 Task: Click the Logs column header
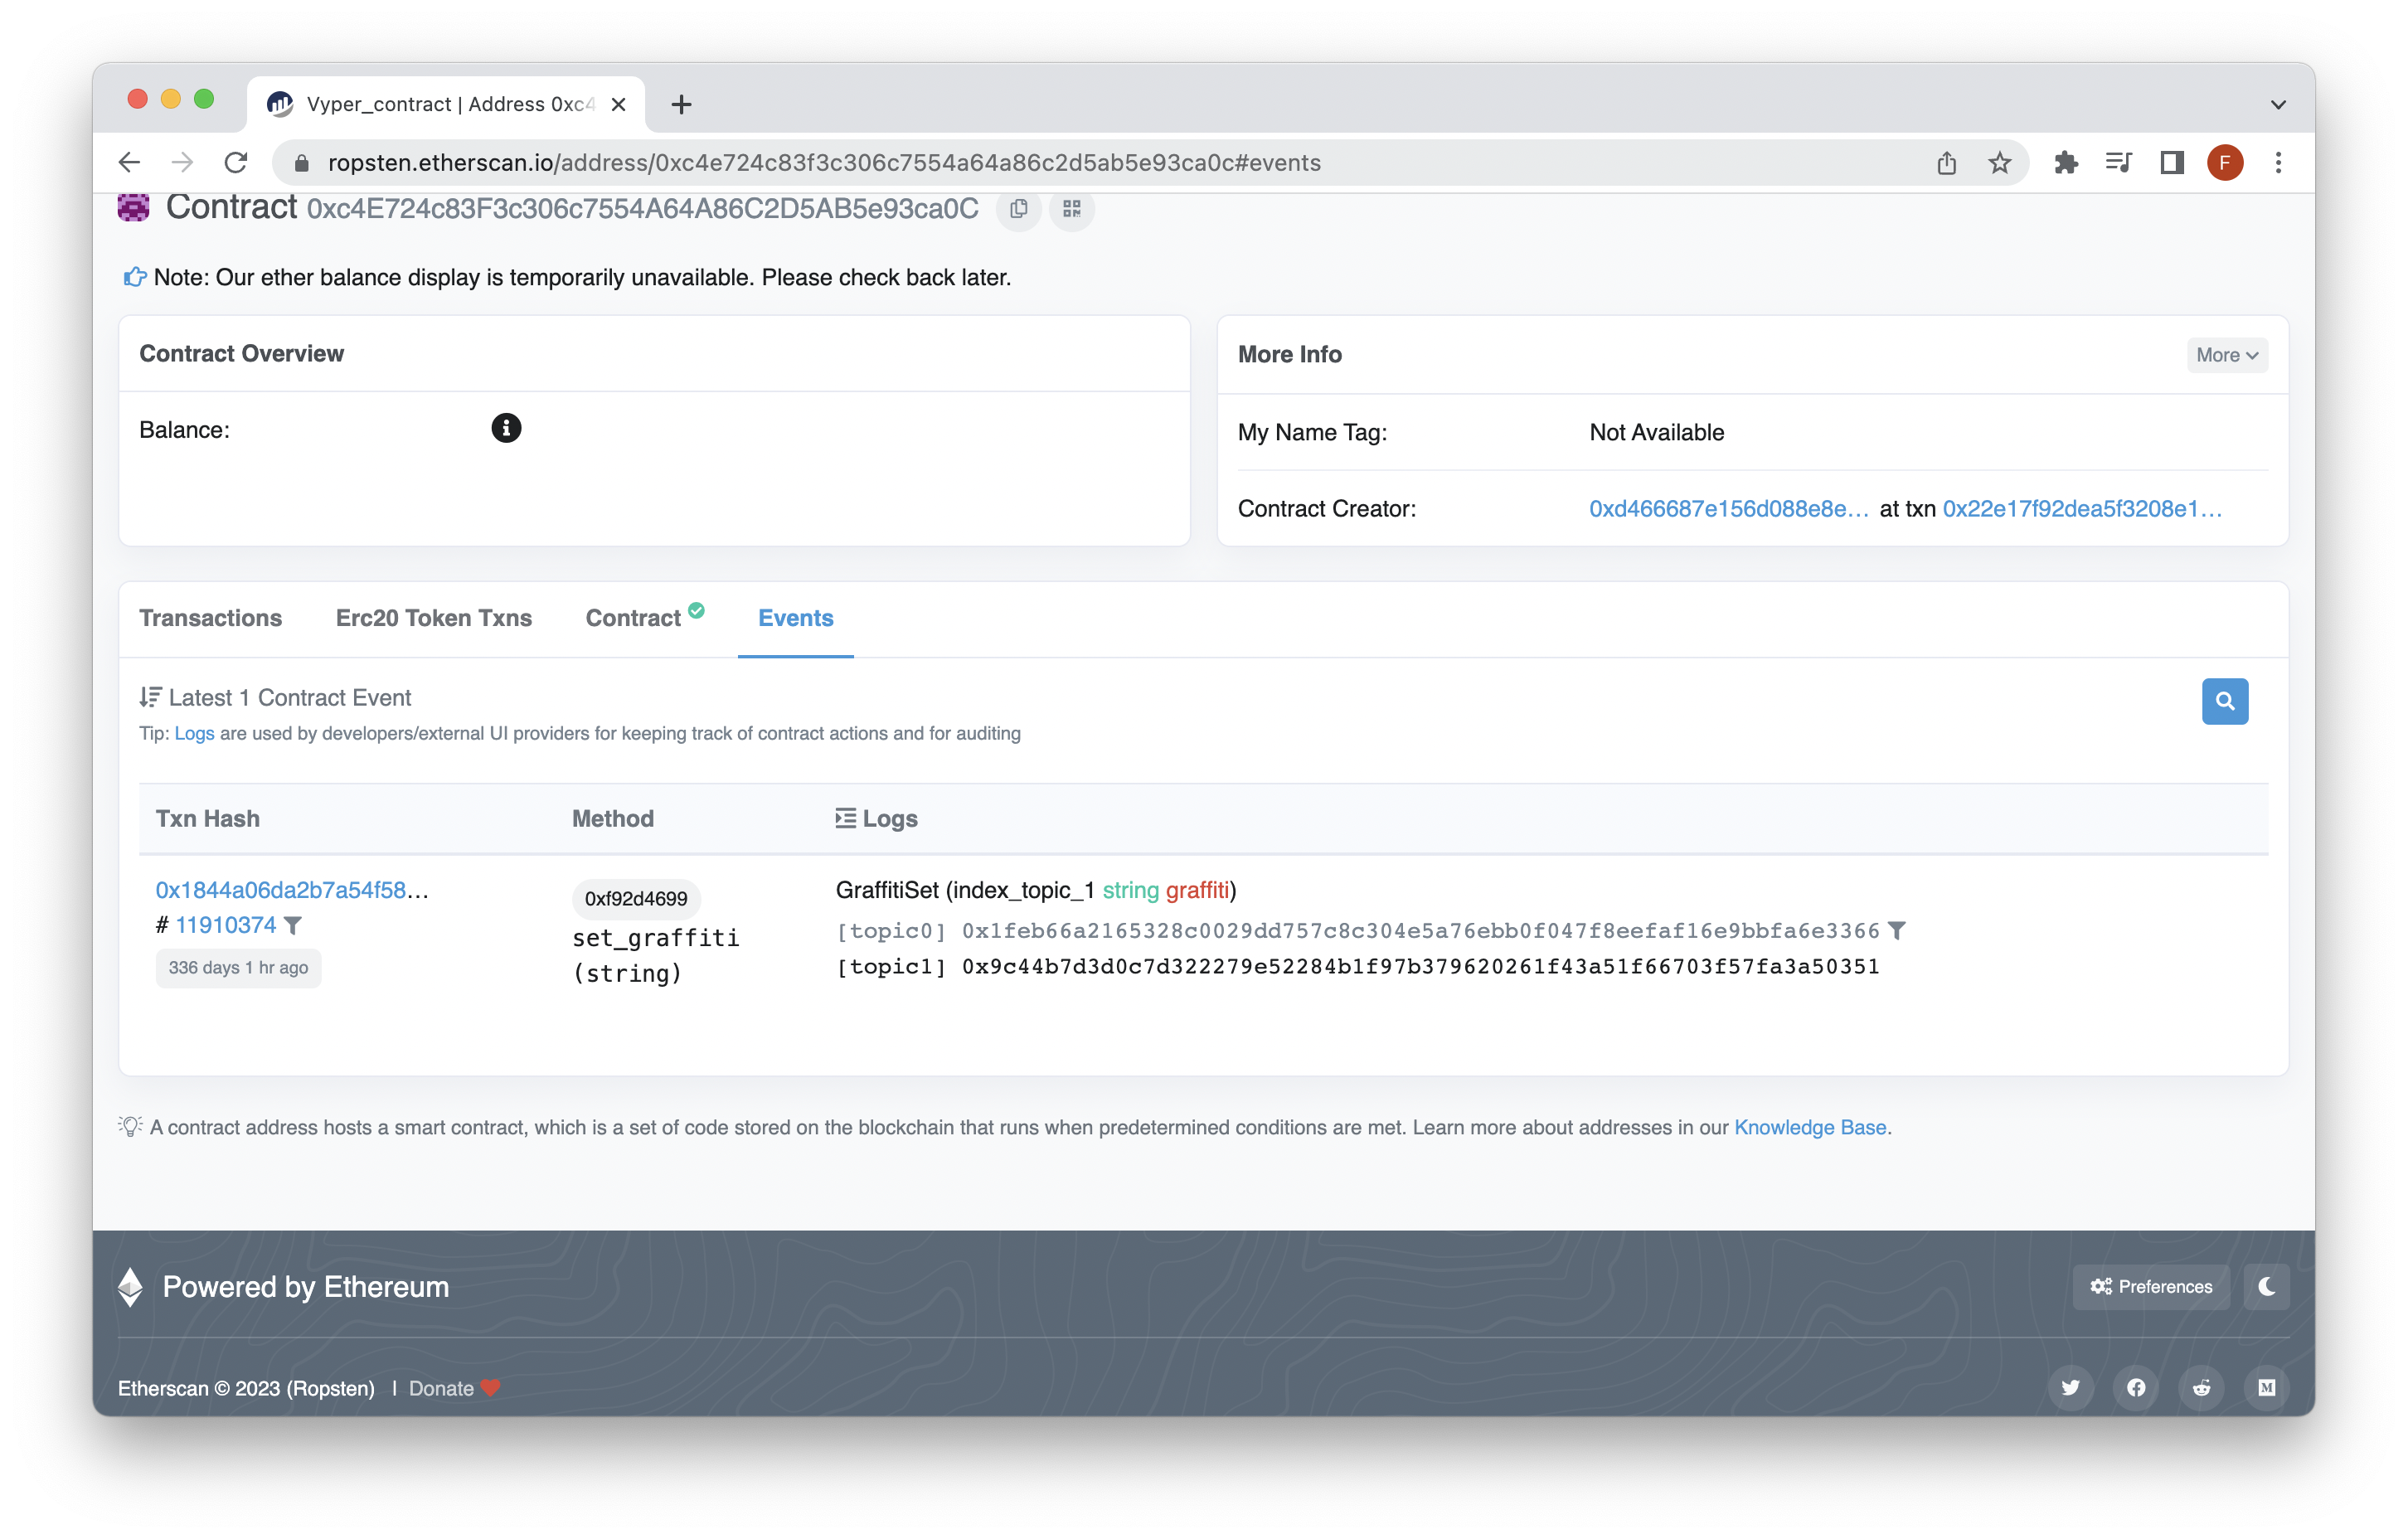pos(876,818)
